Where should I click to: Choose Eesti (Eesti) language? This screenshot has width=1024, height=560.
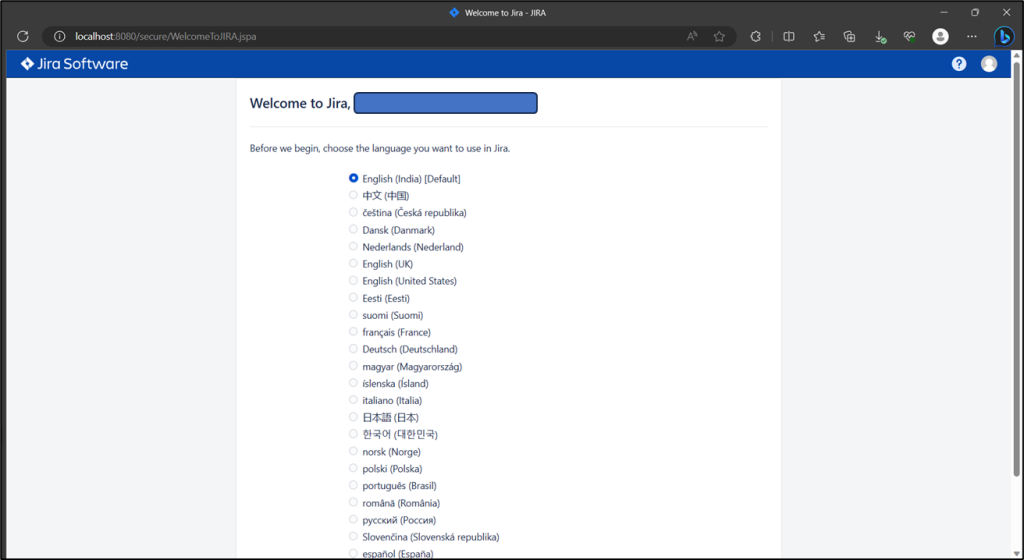pyautogui.click(x=353, y=298)
